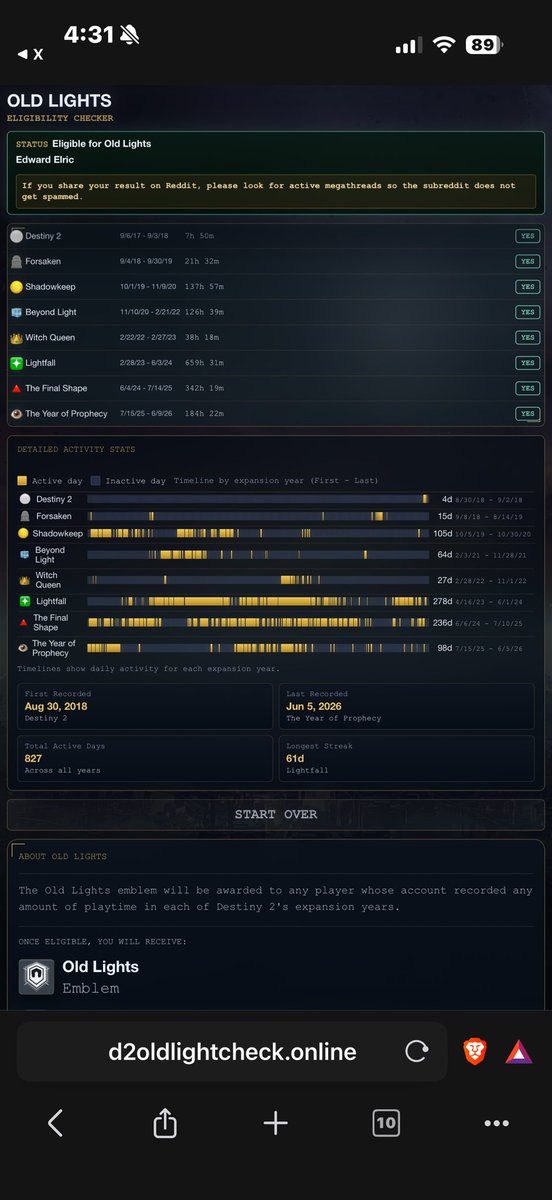Screen dimensions: 552x1200
Task: Tap the Beyond Light activity timeline bar
Action: (x=258, y=554)
